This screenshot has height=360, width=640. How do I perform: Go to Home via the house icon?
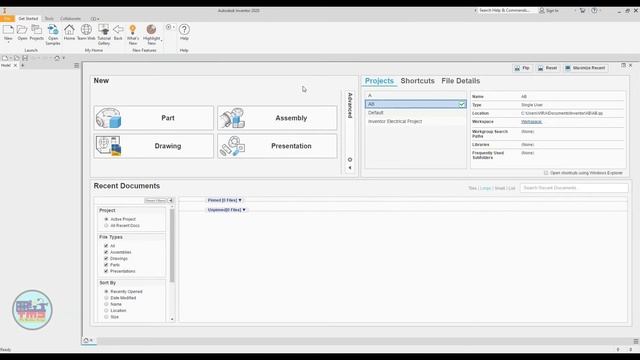click(x=69, y=30)
